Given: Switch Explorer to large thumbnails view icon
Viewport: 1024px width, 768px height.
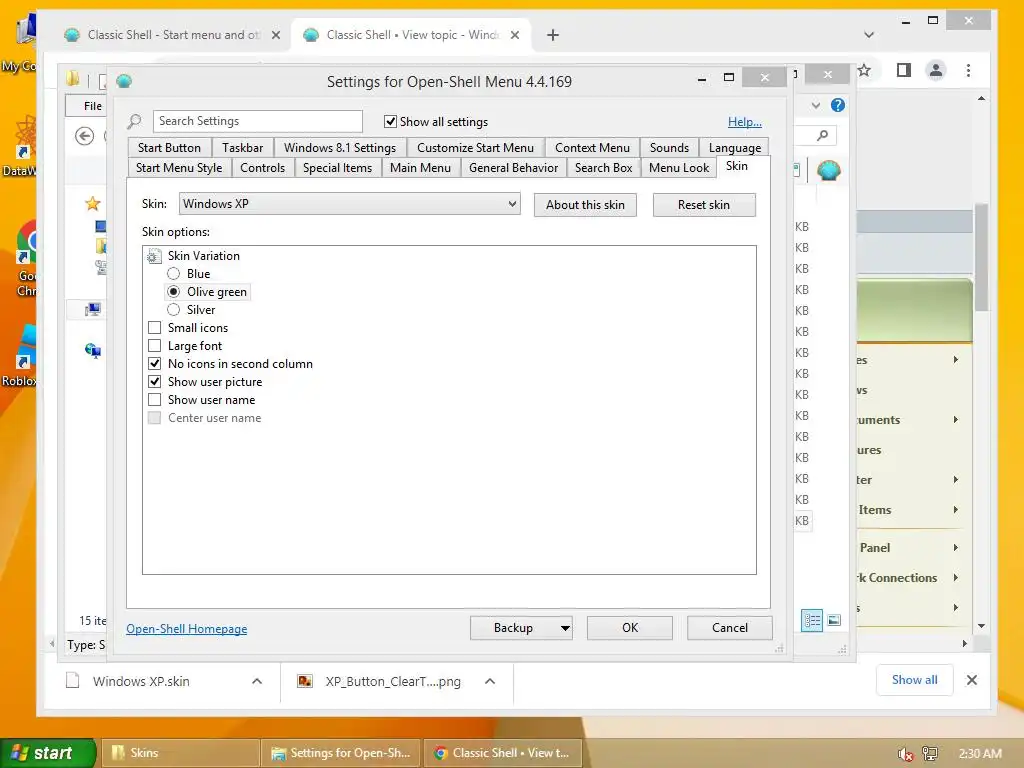Looking at the screenshot, I should (835, 620).
